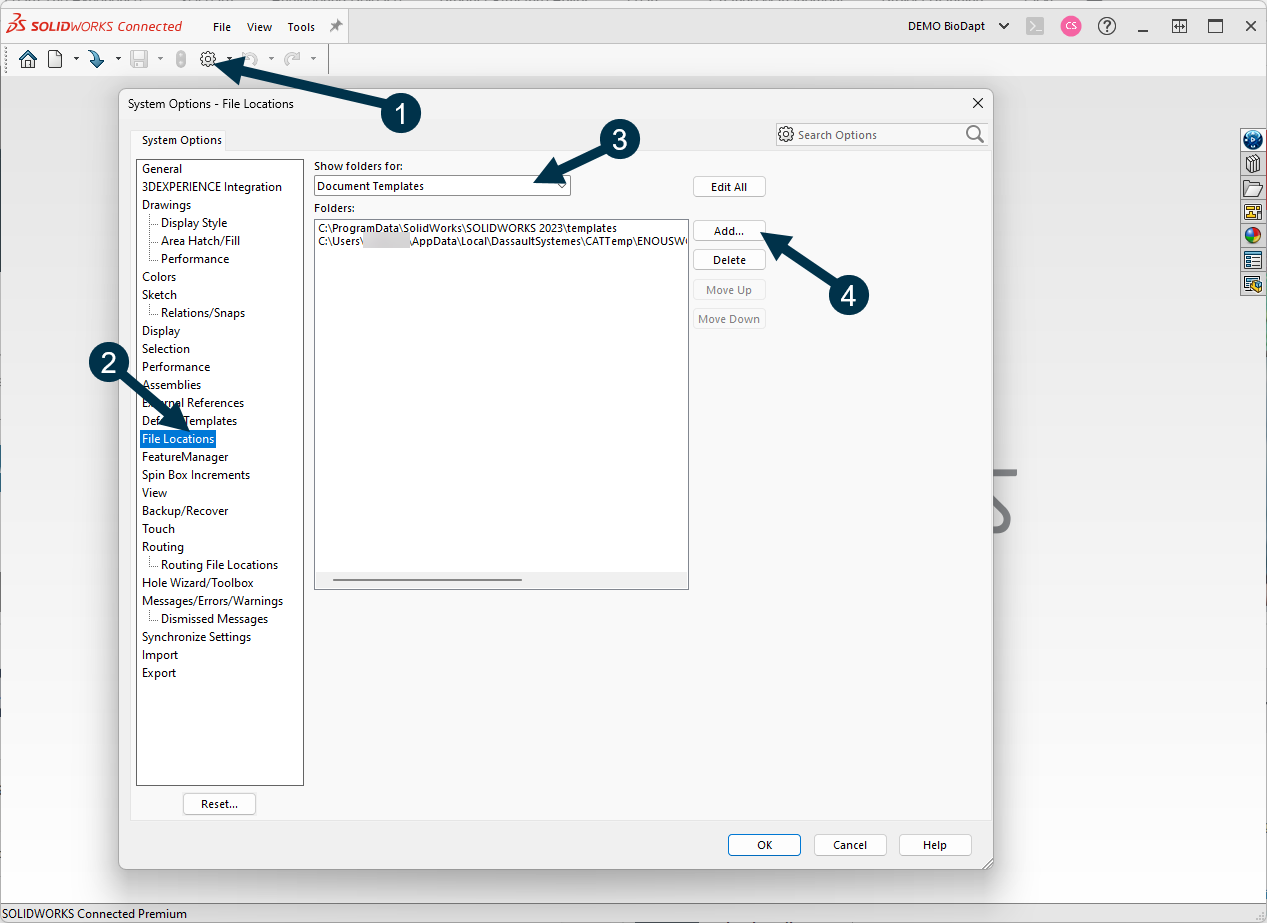Open the View menu
The width and height of the screenshot is (1267, 923).
pos(259,27)
